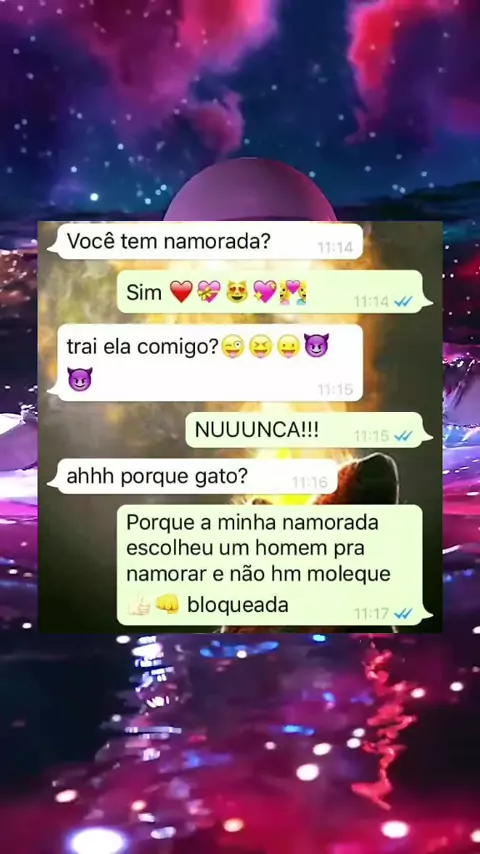This screenshot has height=854, width=480.
Task: Tap the winking tongue emoji after comigo
Action: tap(232, 346)
